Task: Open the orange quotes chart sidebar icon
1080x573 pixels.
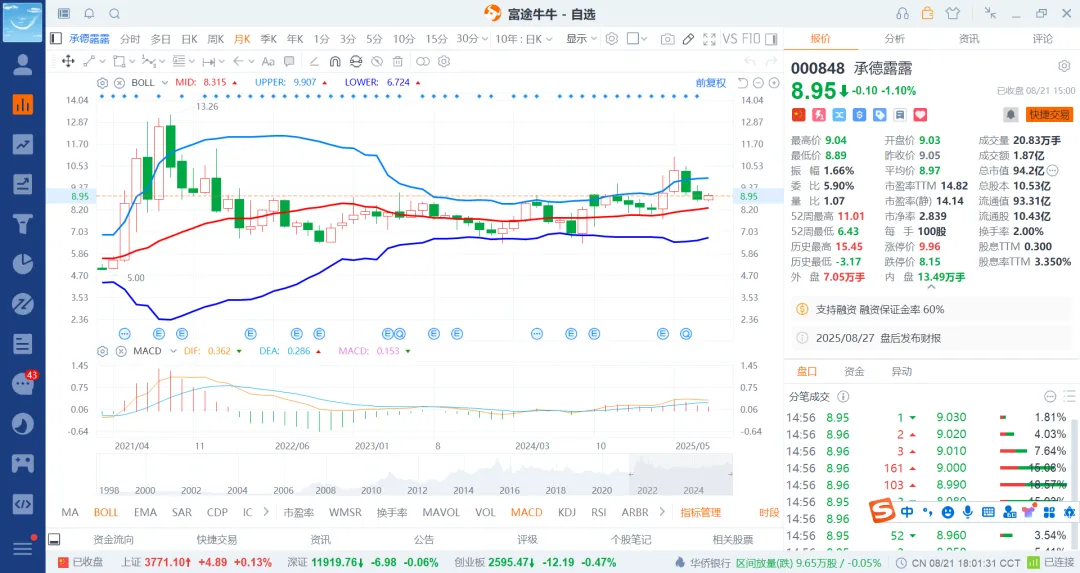Action: point(23,105)
